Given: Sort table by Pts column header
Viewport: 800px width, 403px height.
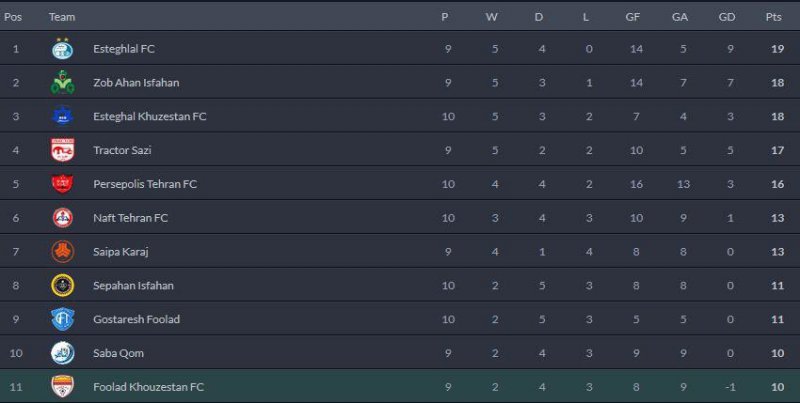Looking at the screenshot, I should pos(773,17).
